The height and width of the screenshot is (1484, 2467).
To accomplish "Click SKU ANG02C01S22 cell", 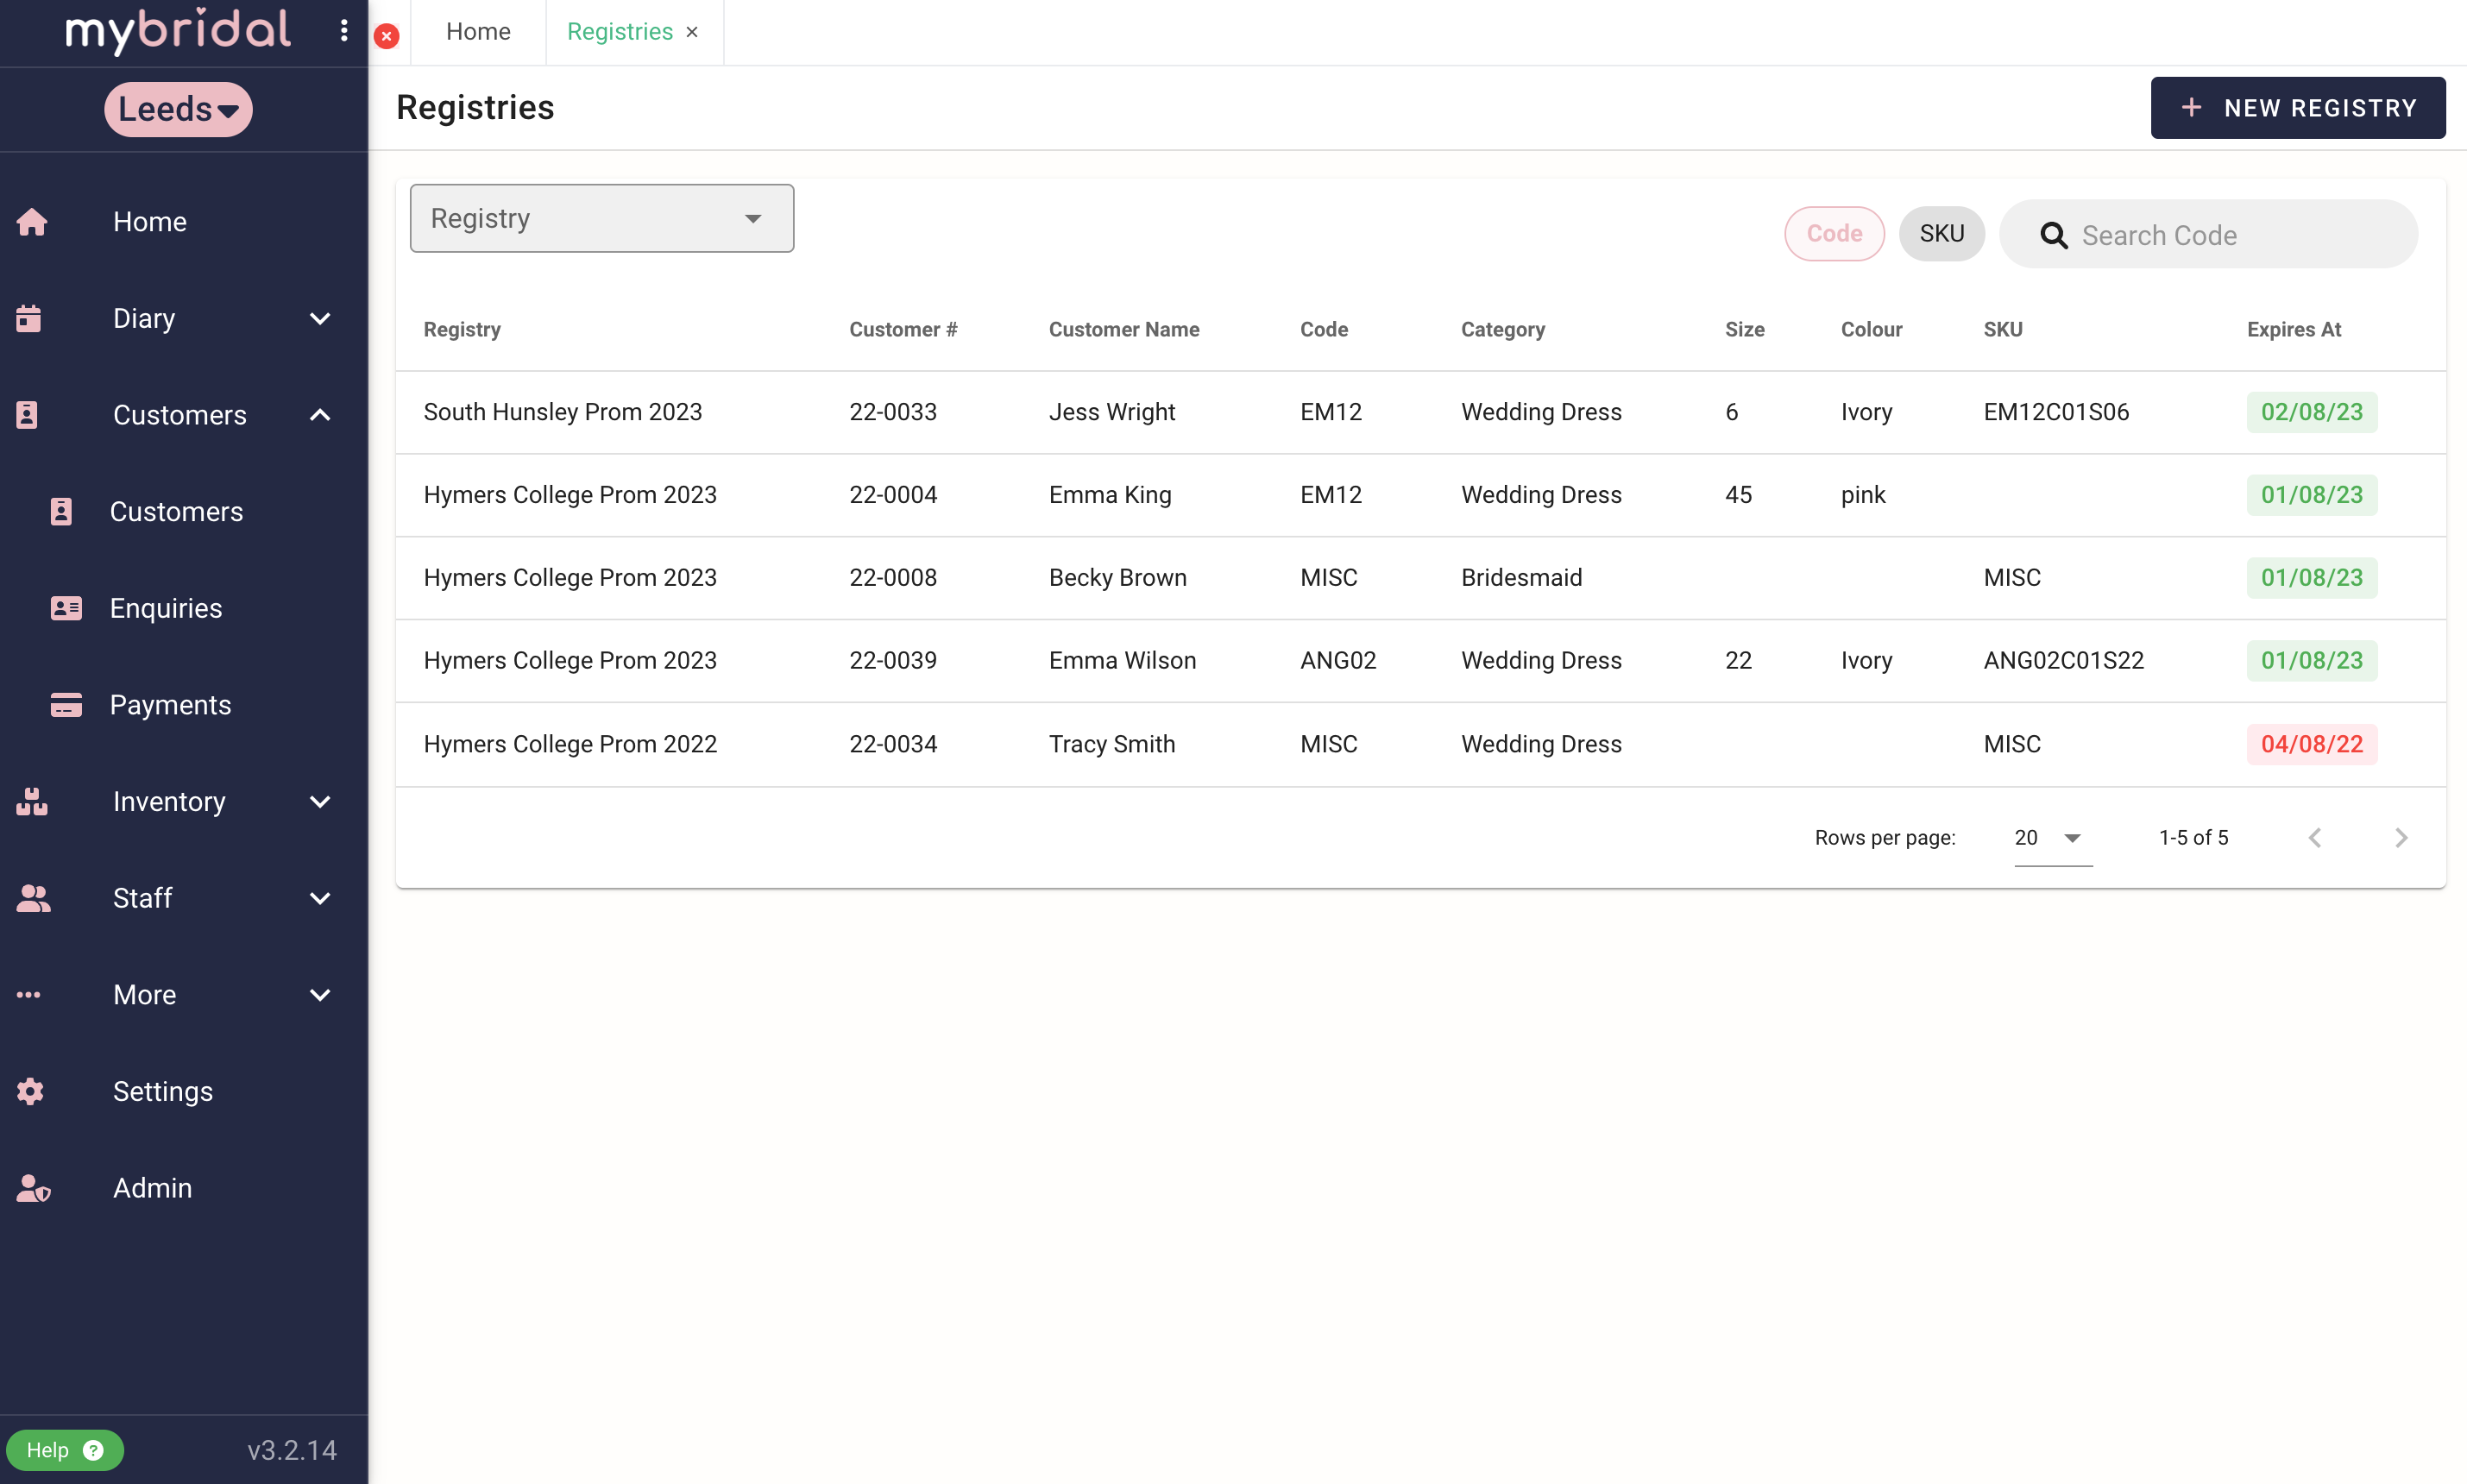I will point(2064,661).
